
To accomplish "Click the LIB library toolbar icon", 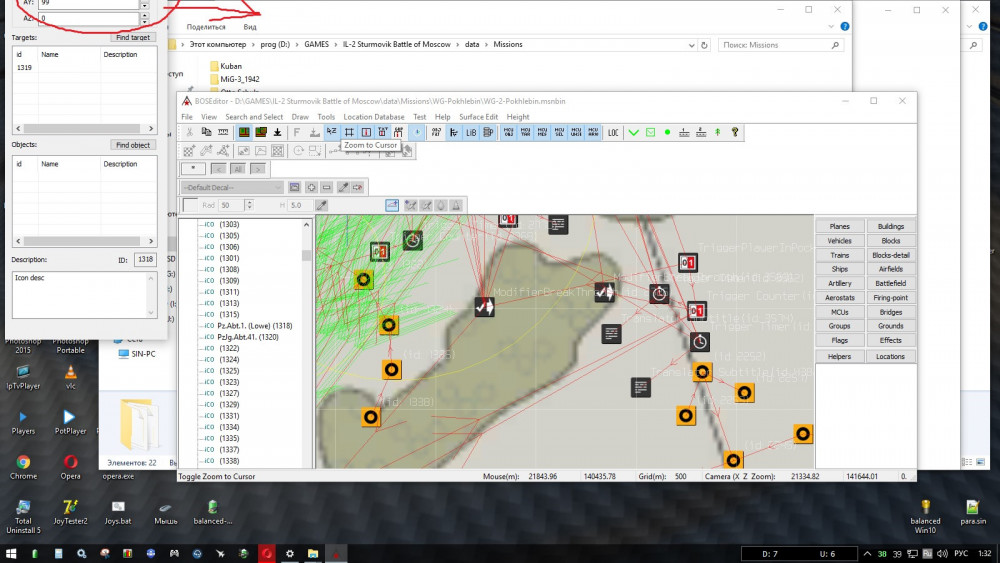I will coord(470,132).
